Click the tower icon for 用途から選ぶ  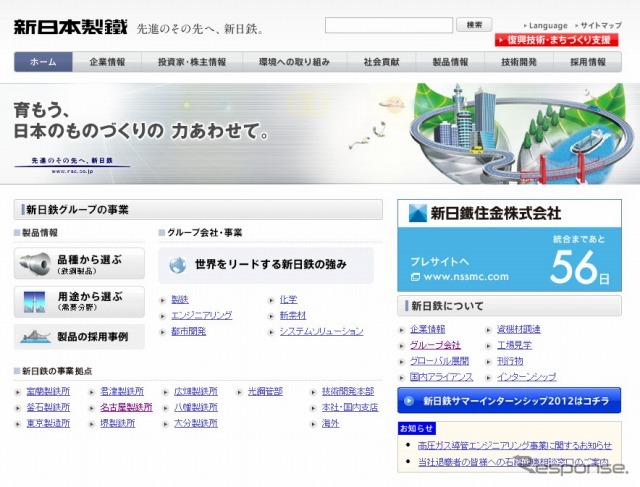click(x=34, y=302)
